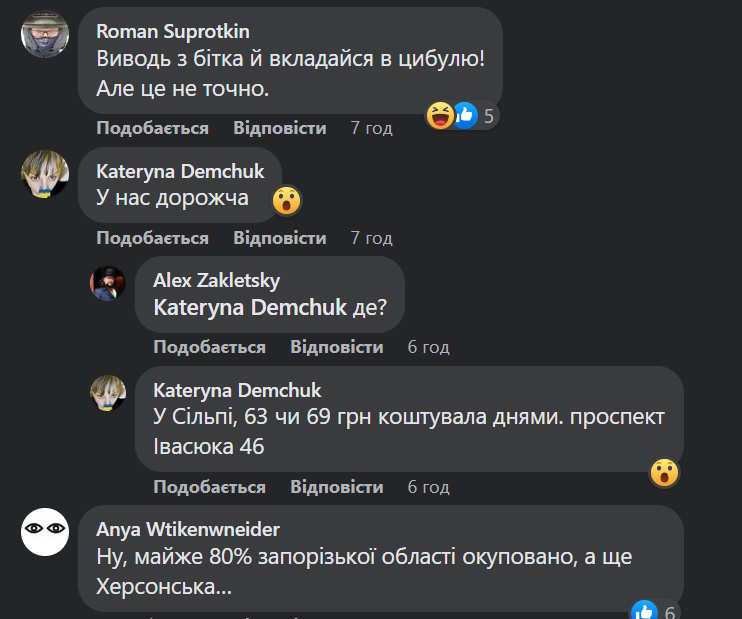Click Anya Wtikenwneider's eyes avatar

45,528
